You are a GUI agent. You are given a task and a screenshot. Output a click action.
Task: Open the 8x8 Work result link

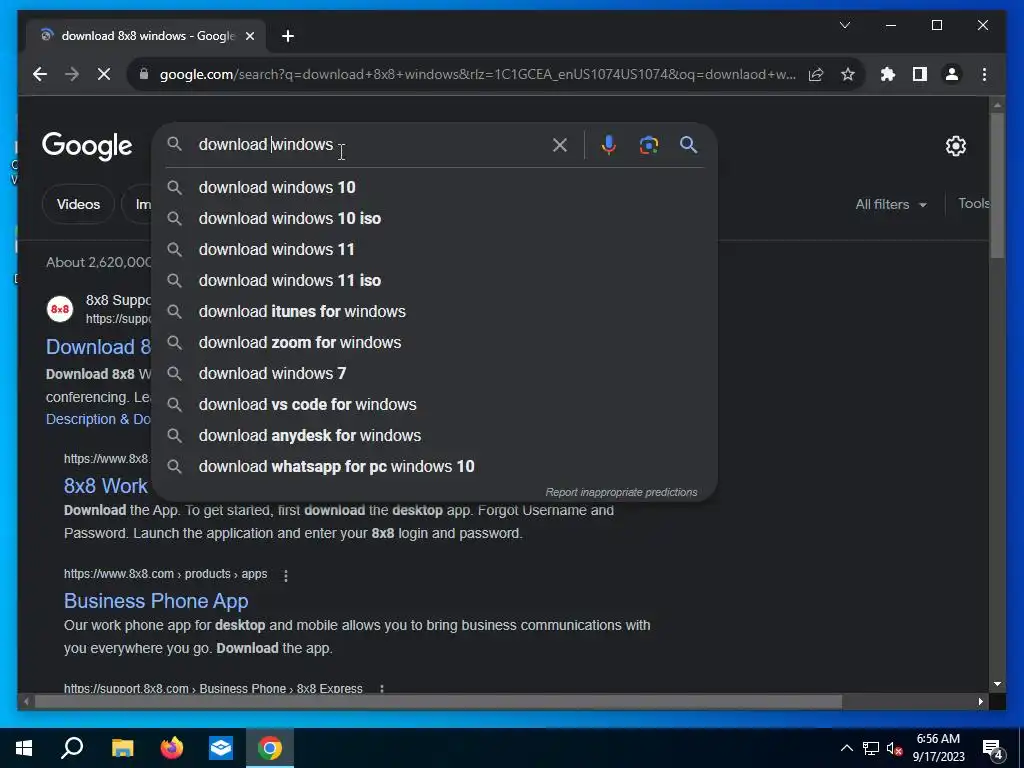[x=106, y=486]
